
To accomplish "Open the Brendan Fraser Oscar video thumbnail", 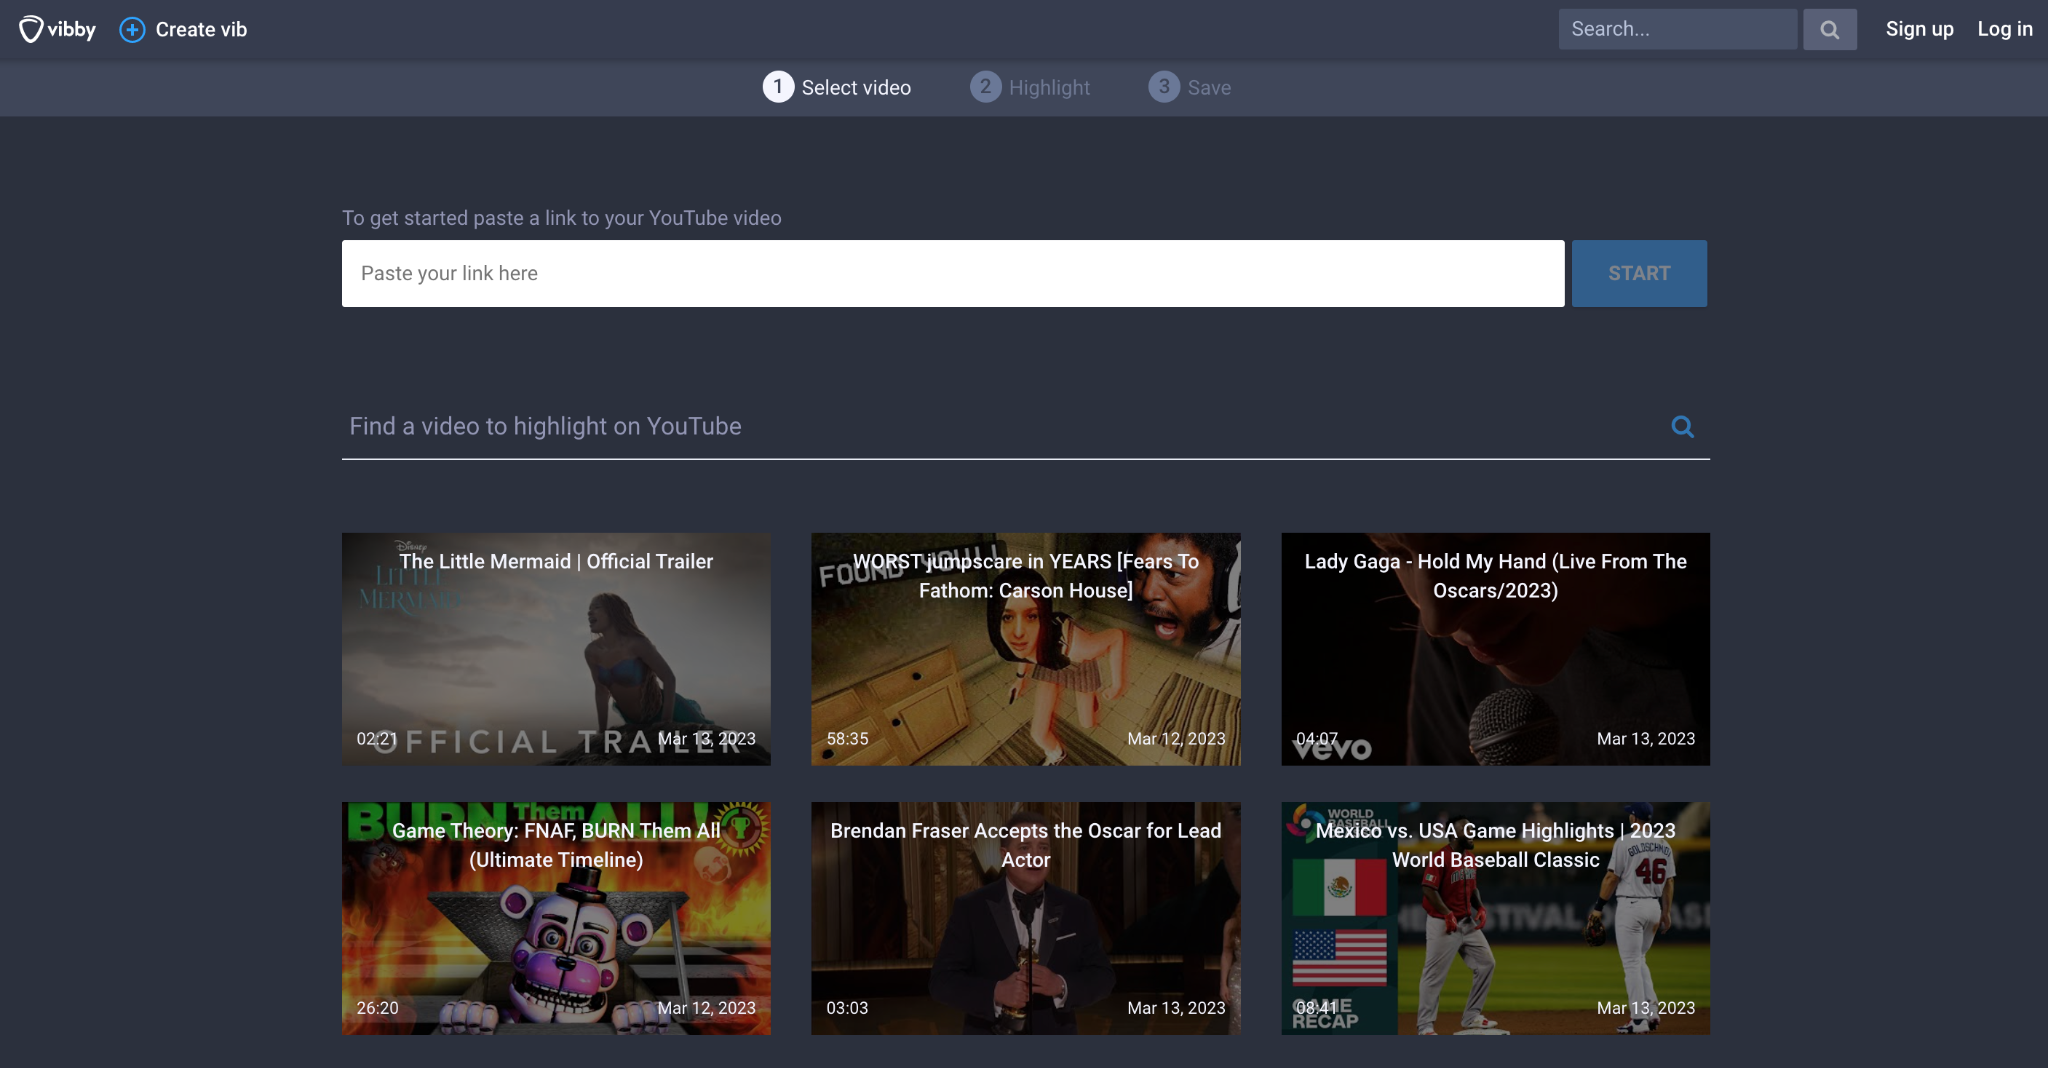I will pos(1026,918).
